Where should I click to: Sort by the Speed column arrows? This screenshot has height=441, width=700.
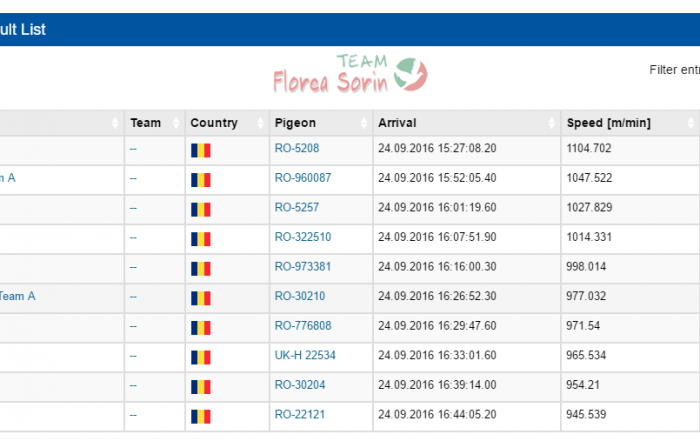click(x=691, y=123)
